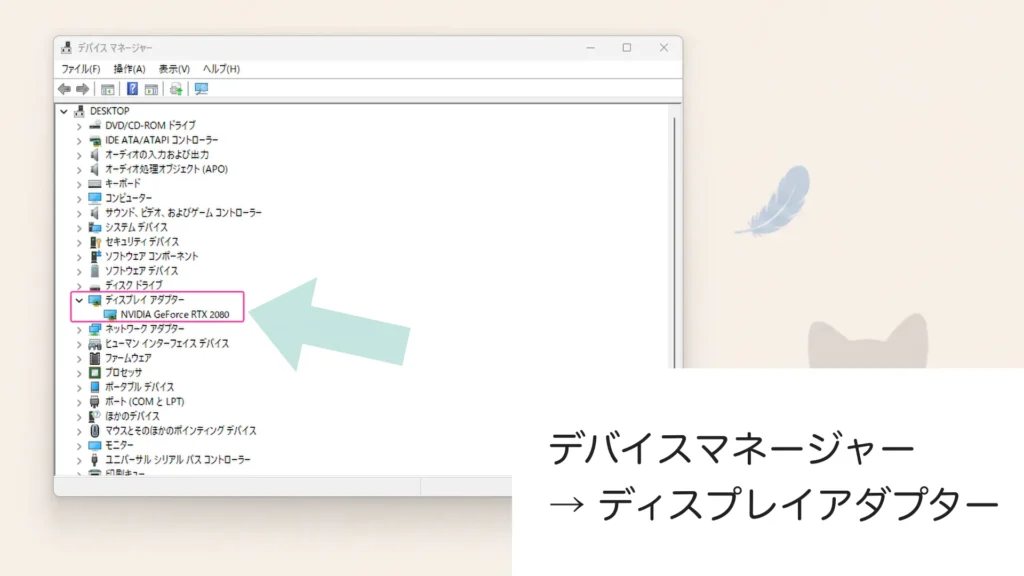Click the IDE ATA/ATAPI controller icon
1024x576 pixels.
[95, 140]
